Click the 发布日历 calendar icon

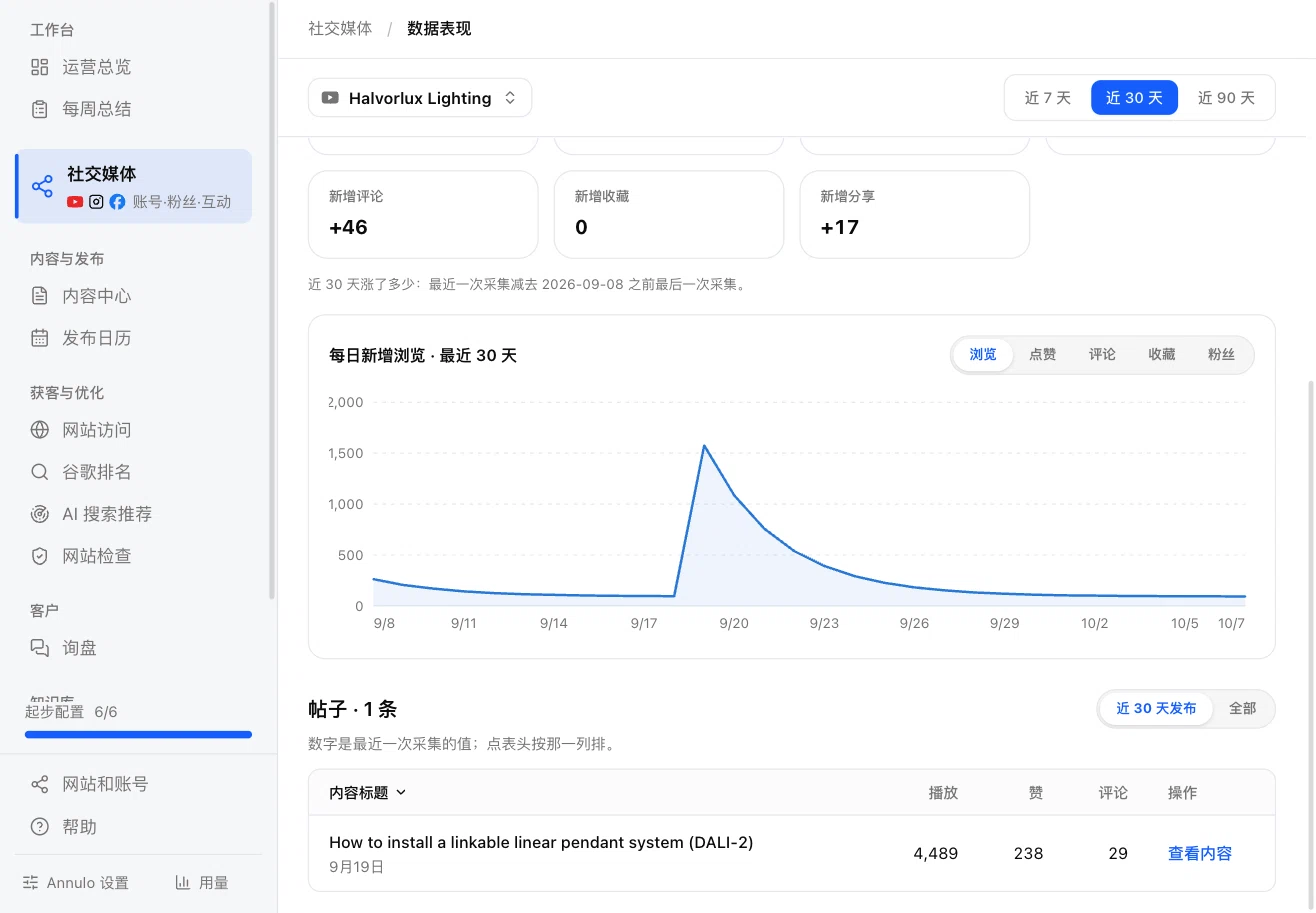click(40, 338)
